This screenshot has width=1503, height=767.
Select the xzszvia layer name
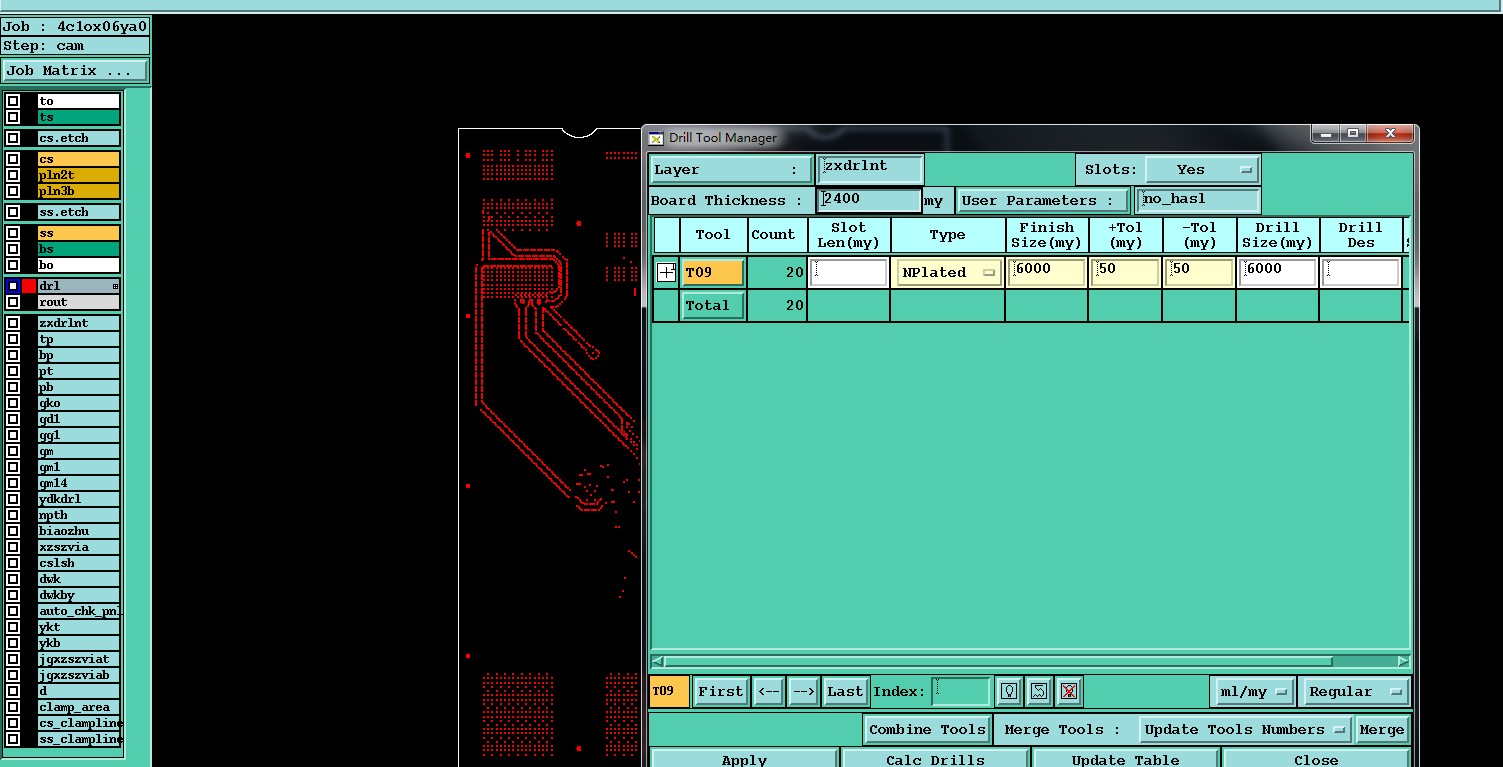[79, 547]
